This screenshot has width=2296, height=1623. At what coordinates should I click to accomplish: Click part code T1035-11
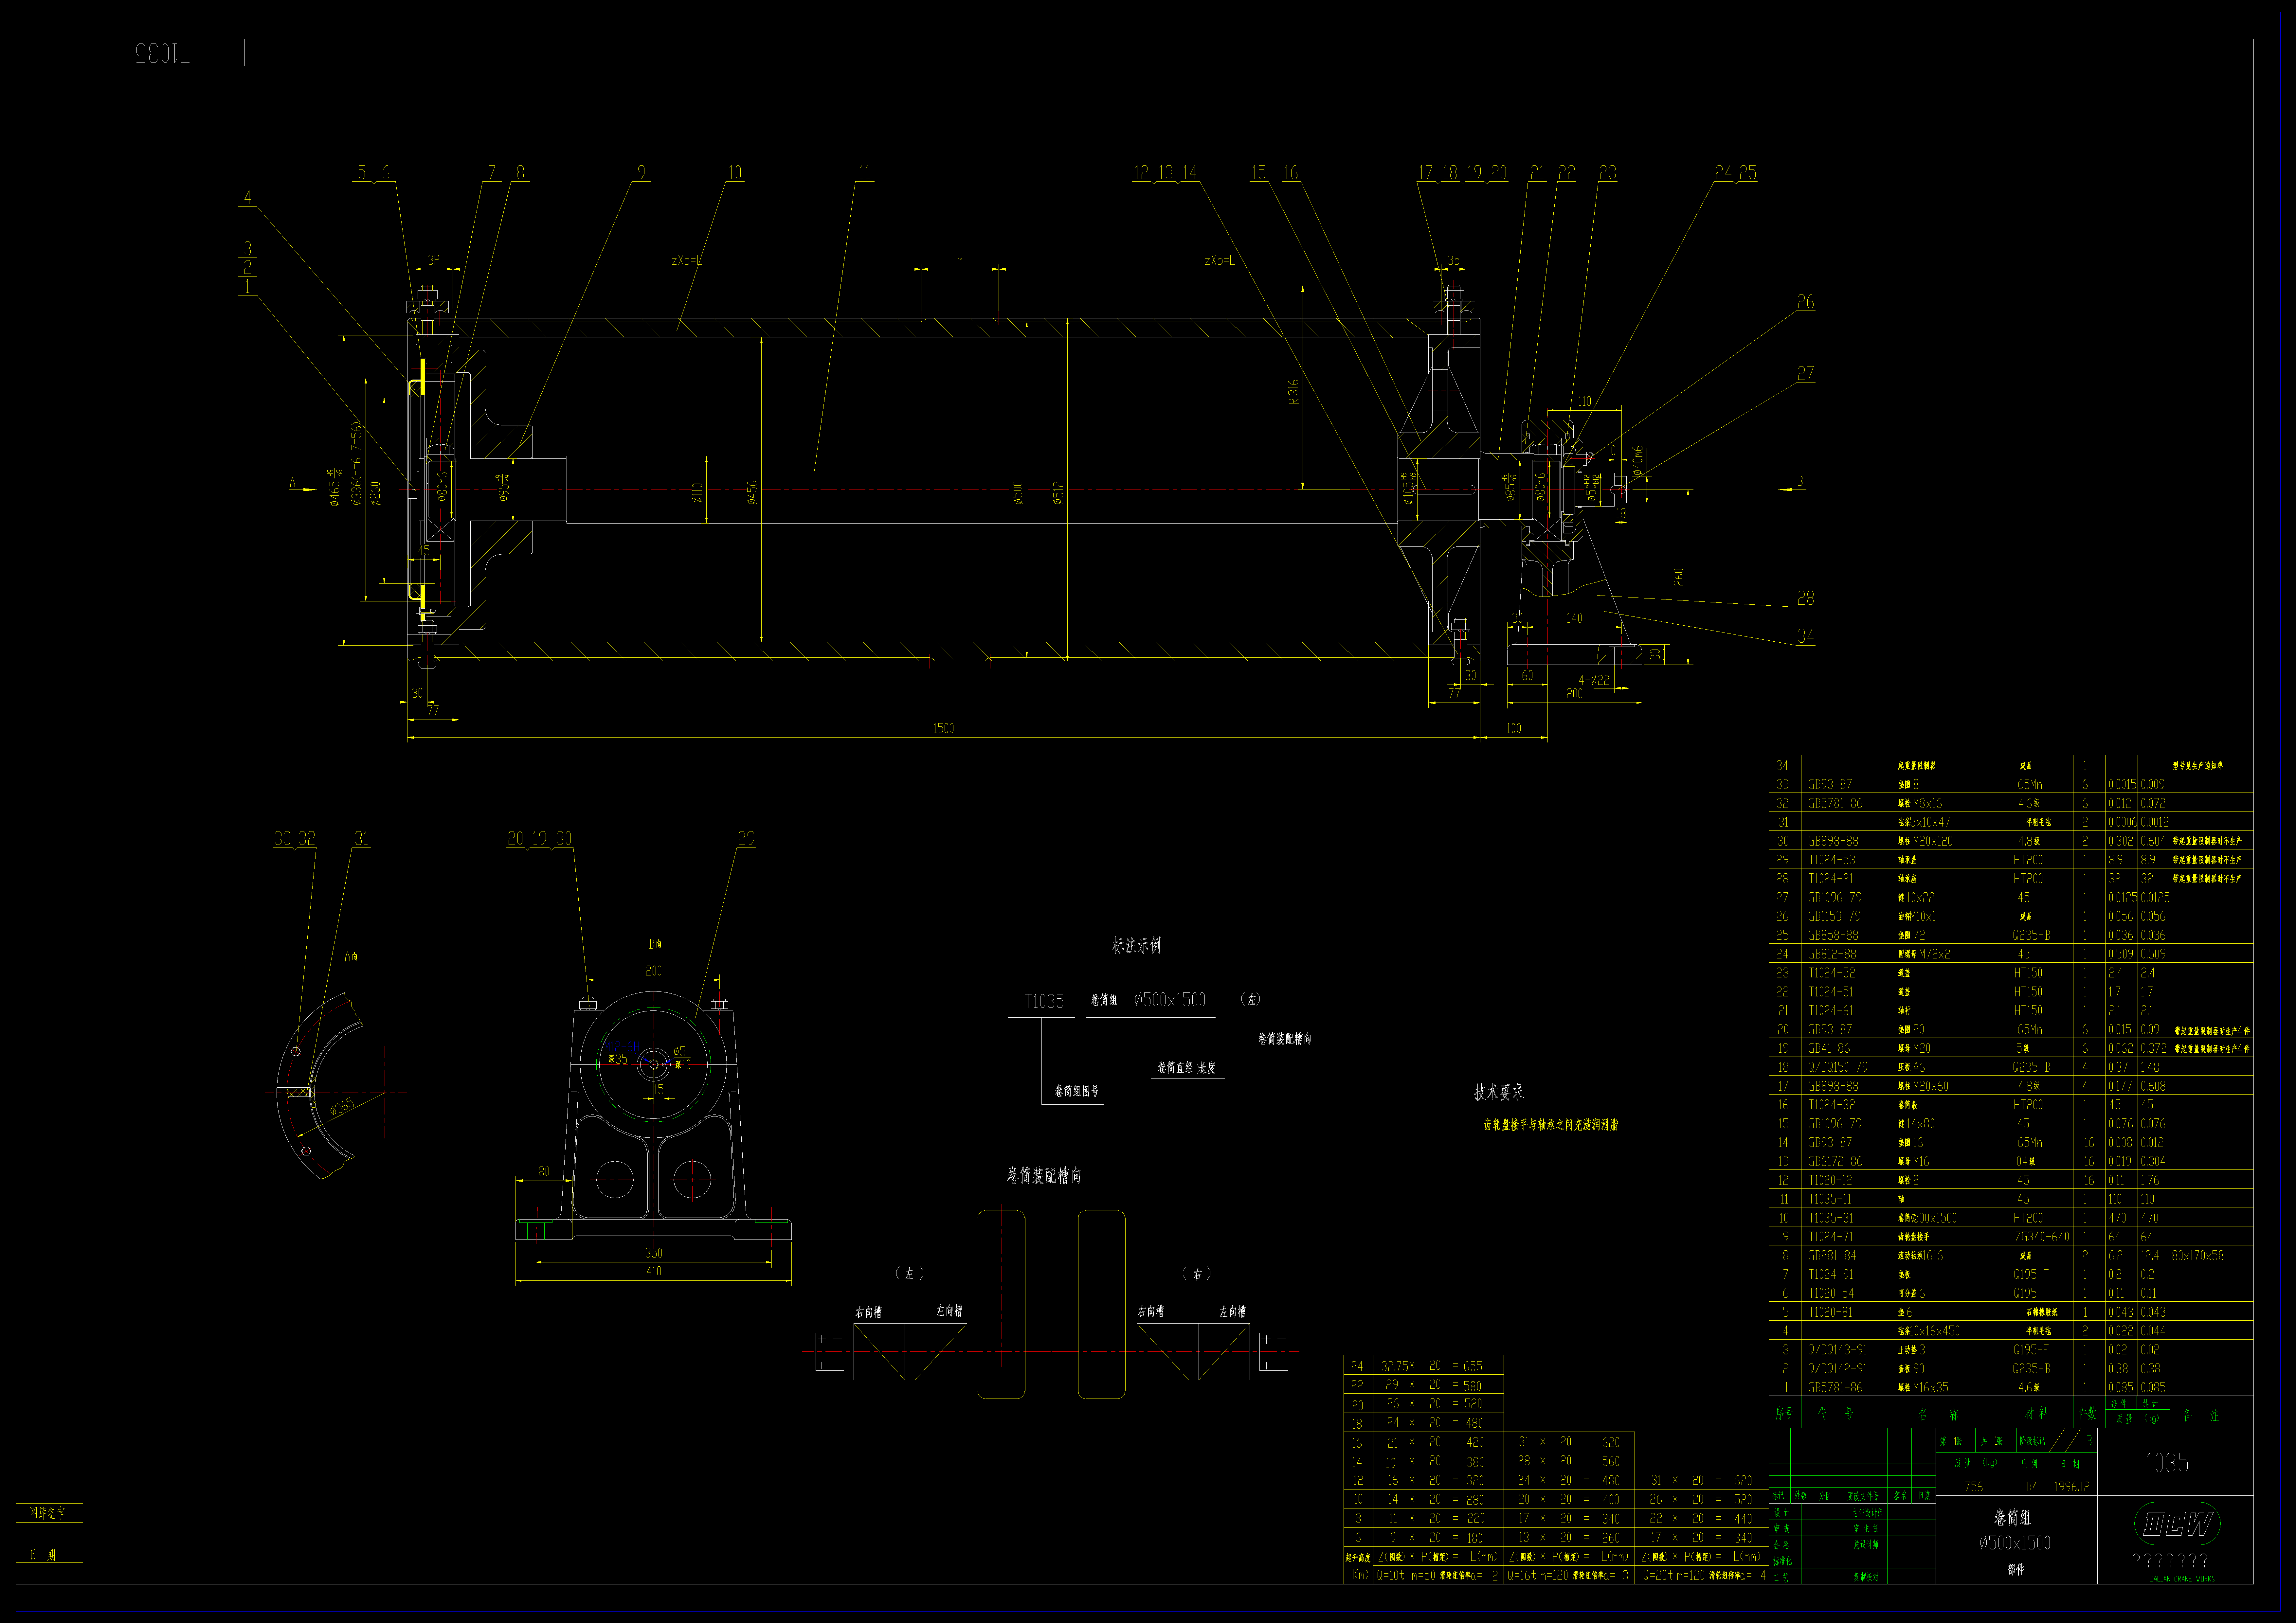1830,1199
